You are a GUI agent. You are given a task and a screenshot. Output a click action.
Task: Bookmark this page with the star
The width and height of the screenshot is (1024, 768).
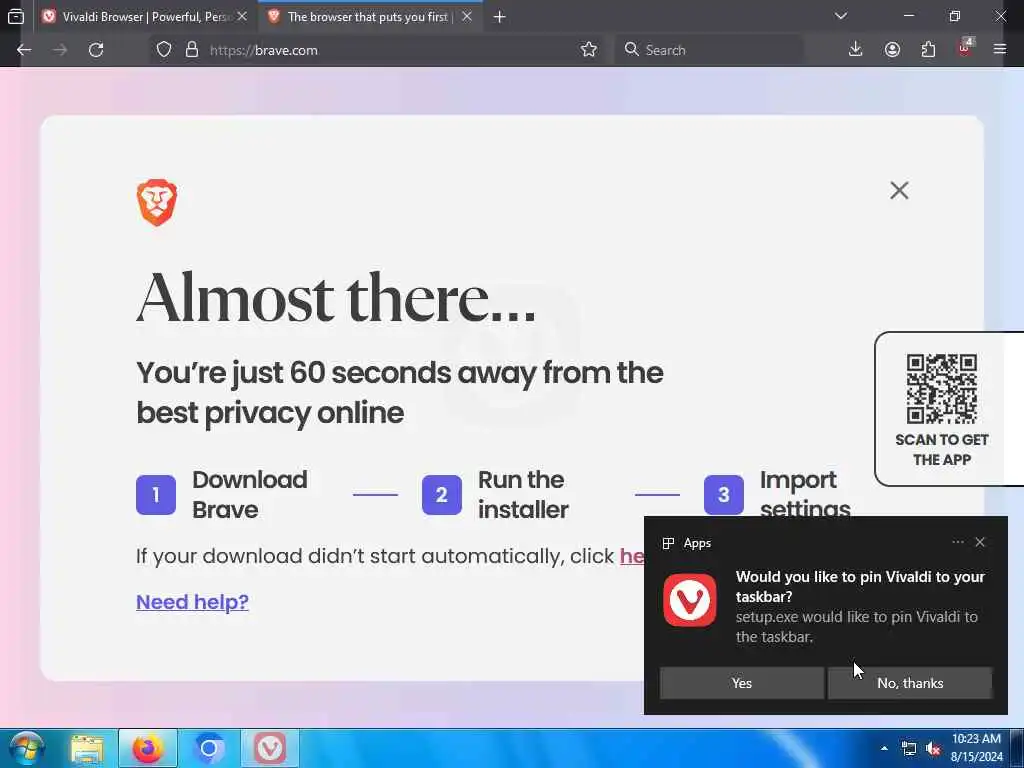pyautogui.click(x=588, y=50)
